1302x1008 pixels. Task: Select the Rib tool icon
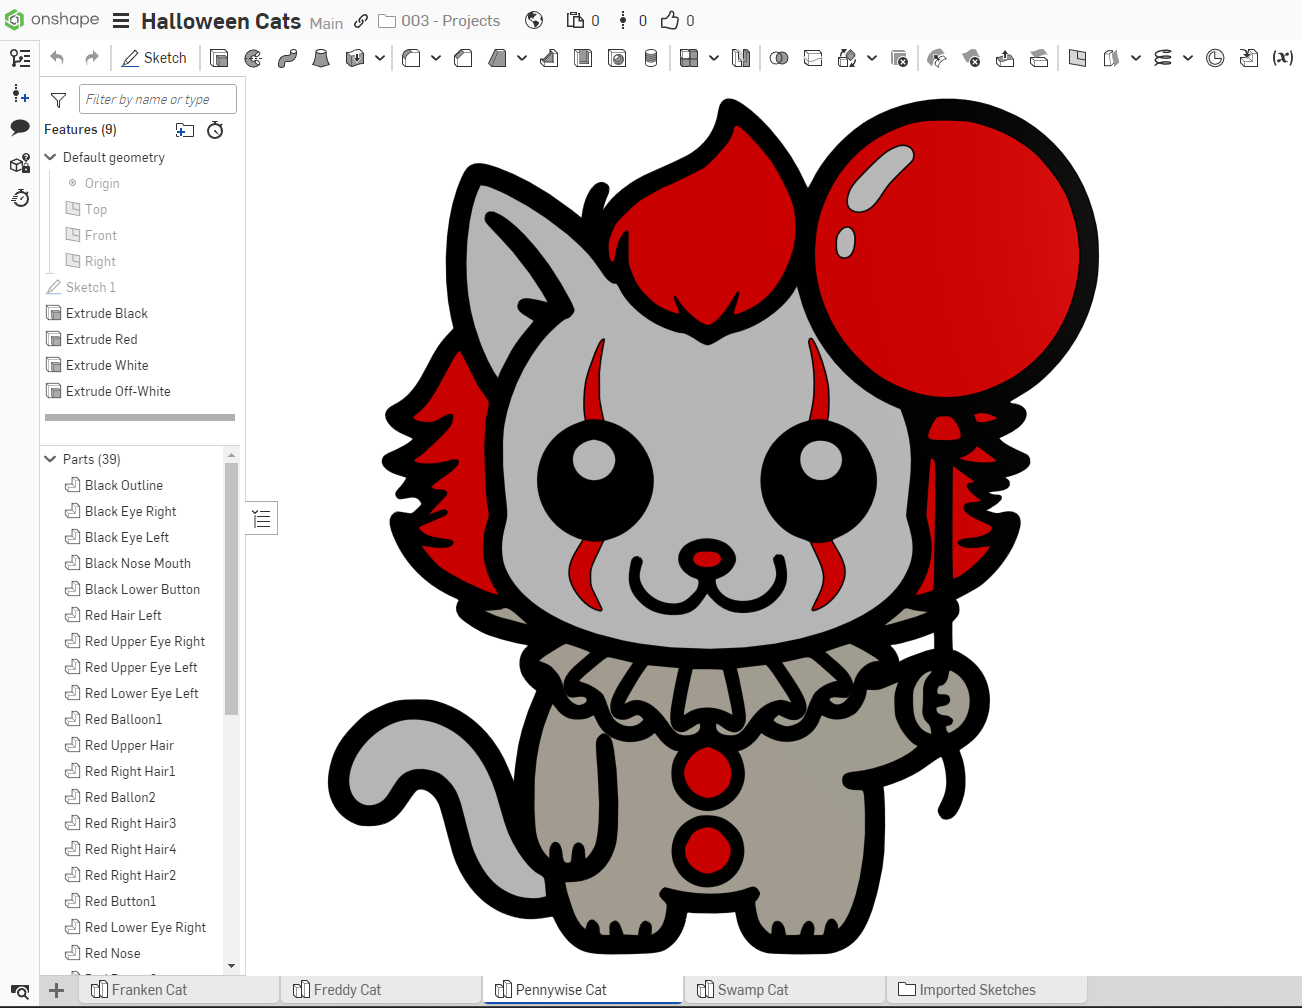click(x=549, y=58)
